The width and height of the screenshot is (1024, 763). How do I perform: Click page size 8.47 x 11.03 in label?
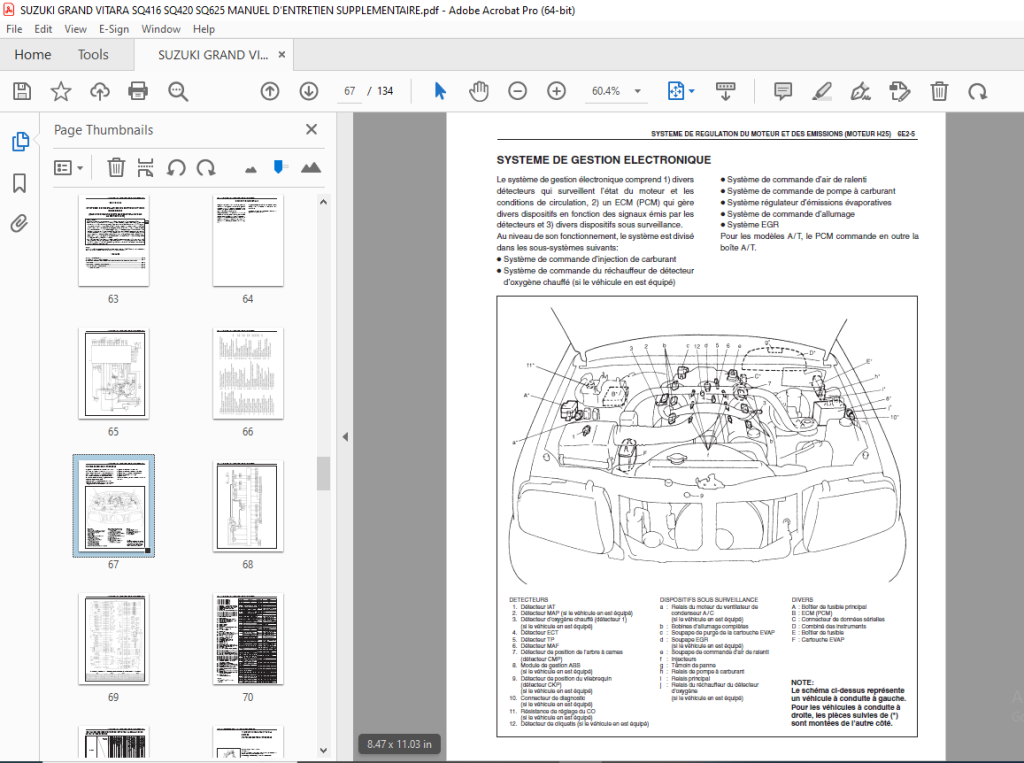pyautogui.click(x=399, y=744)
